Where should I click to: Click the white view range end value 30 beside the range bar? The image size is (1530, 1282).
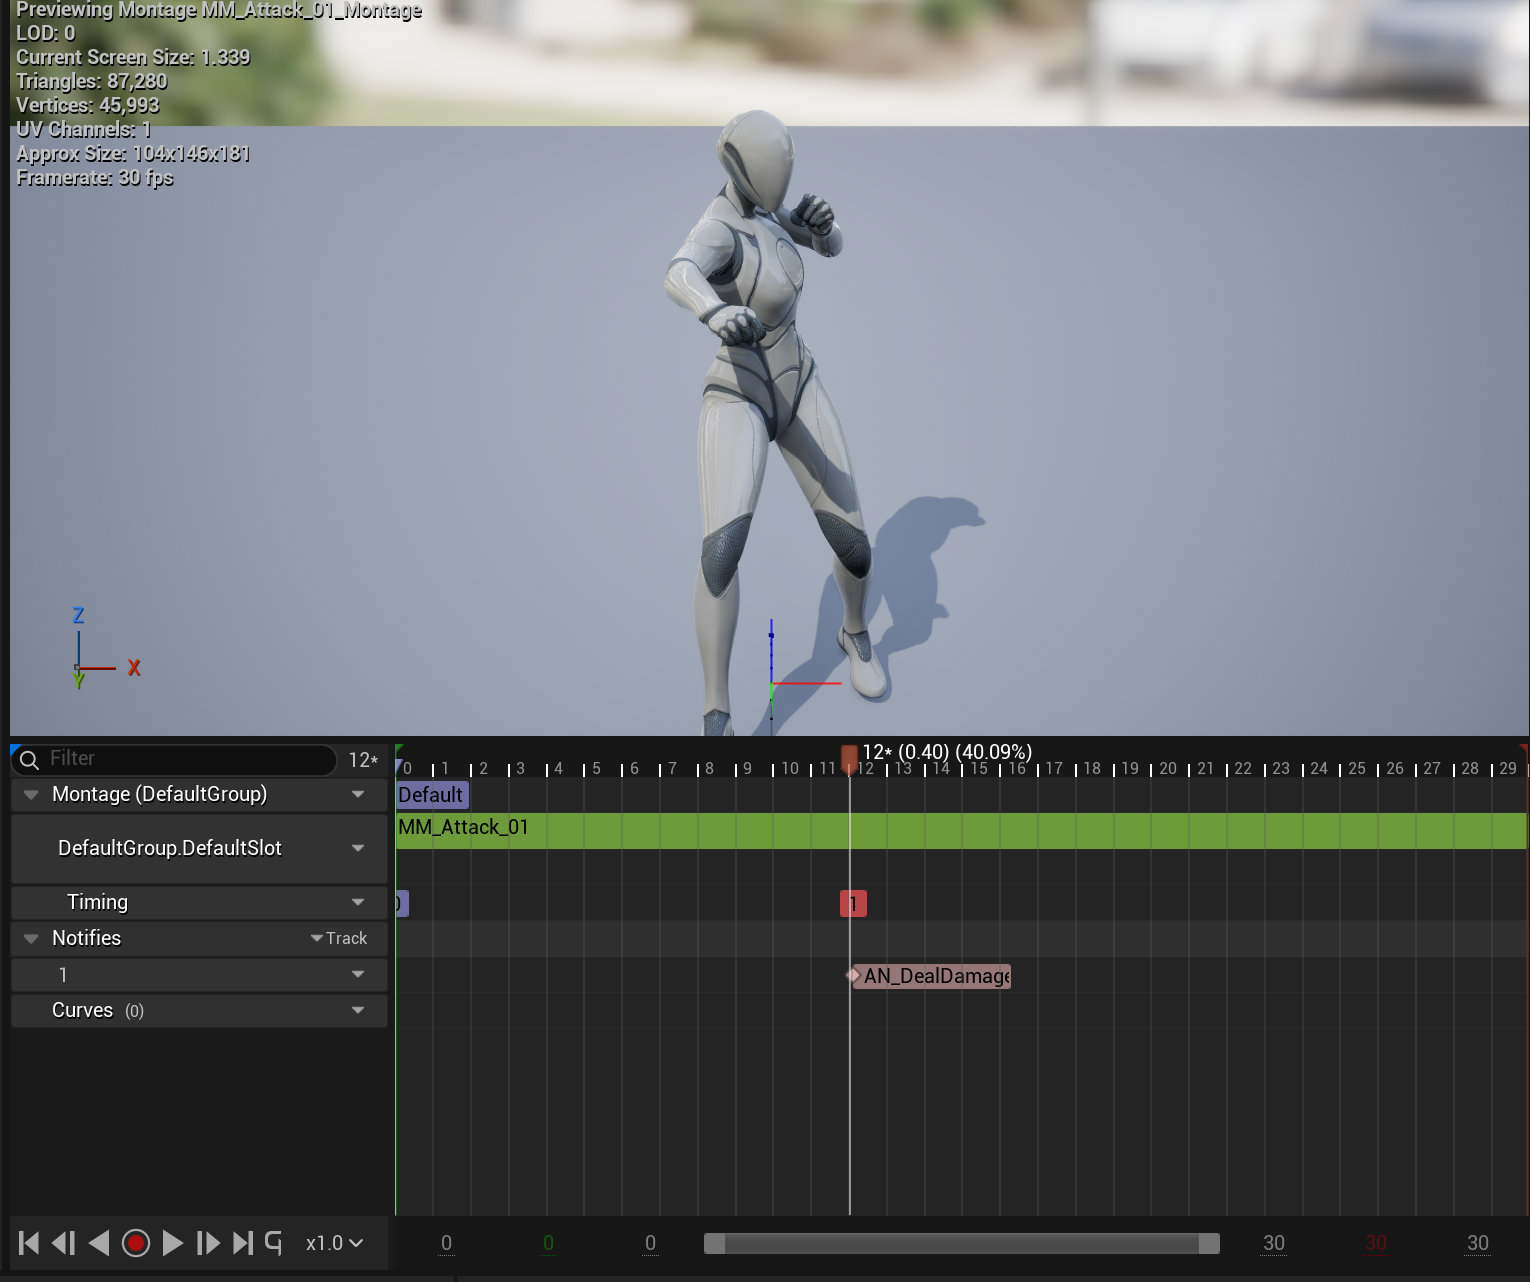pyautogui.click(x=1274, y=1243)
